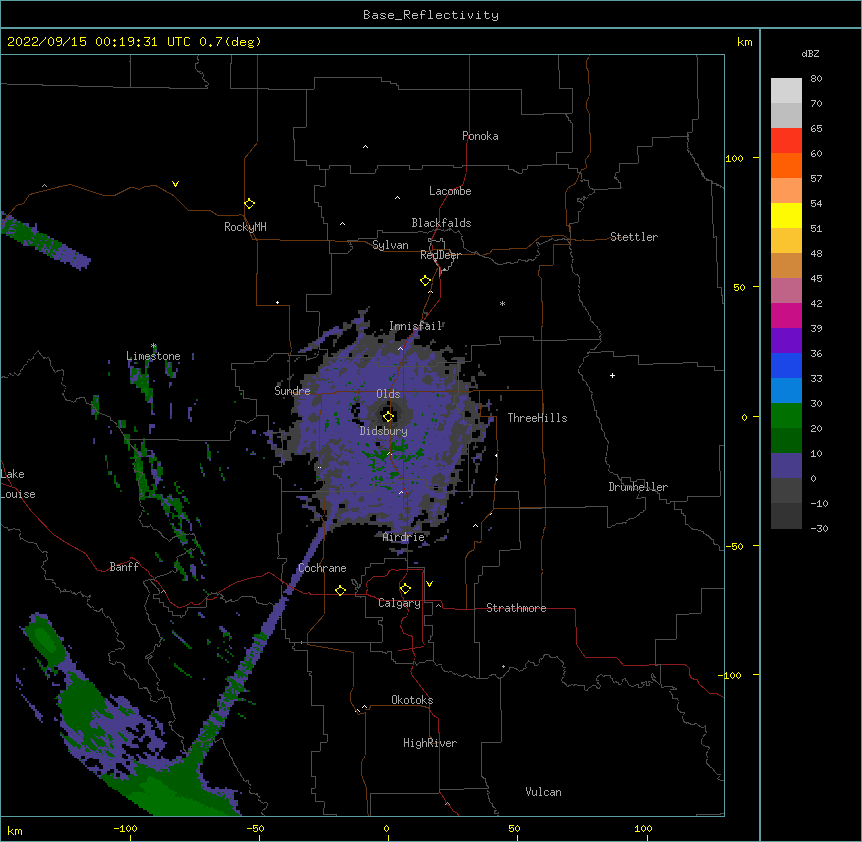Click the Base_Reflectivity title
The image size is (862, 842).
point(431,15)
